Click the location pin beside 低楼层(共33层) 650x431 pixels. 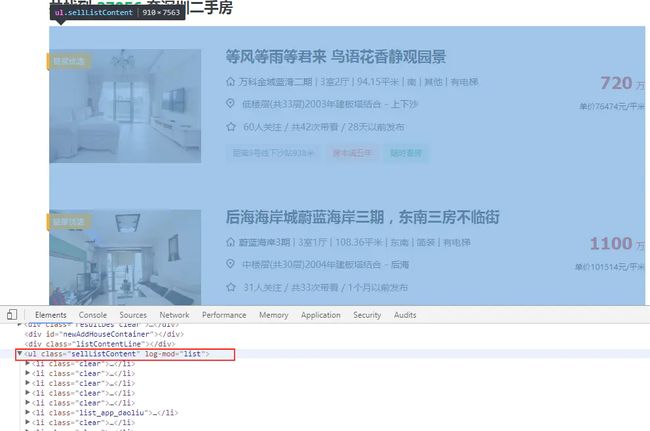point(230,104)
